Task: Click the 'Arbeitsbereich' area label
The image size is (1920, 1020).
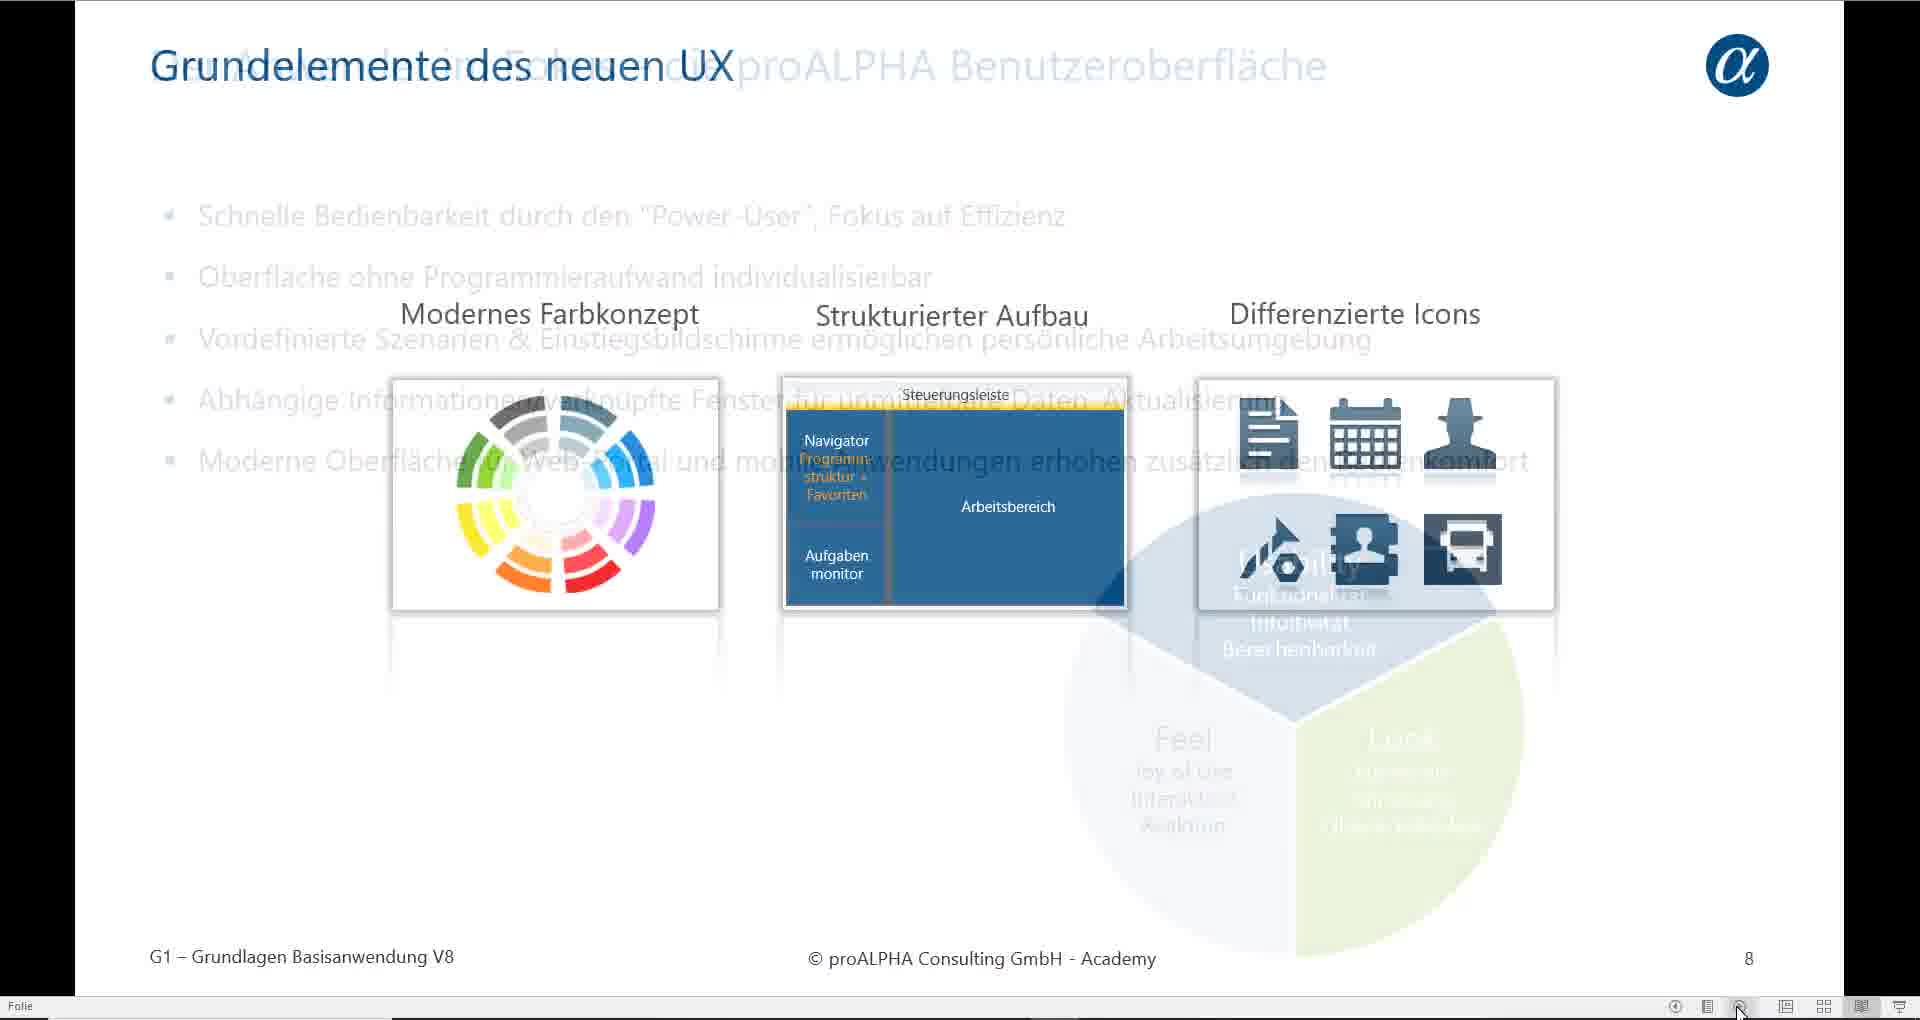Action: [x=1008, y=507]
